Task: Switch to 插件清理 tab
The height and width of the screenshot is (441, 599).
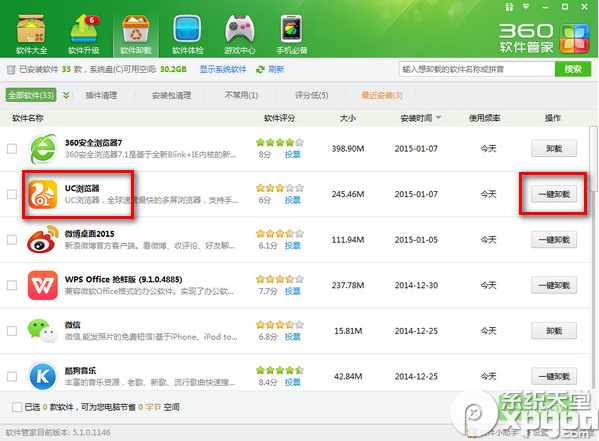Action: [x=101, y=95]
